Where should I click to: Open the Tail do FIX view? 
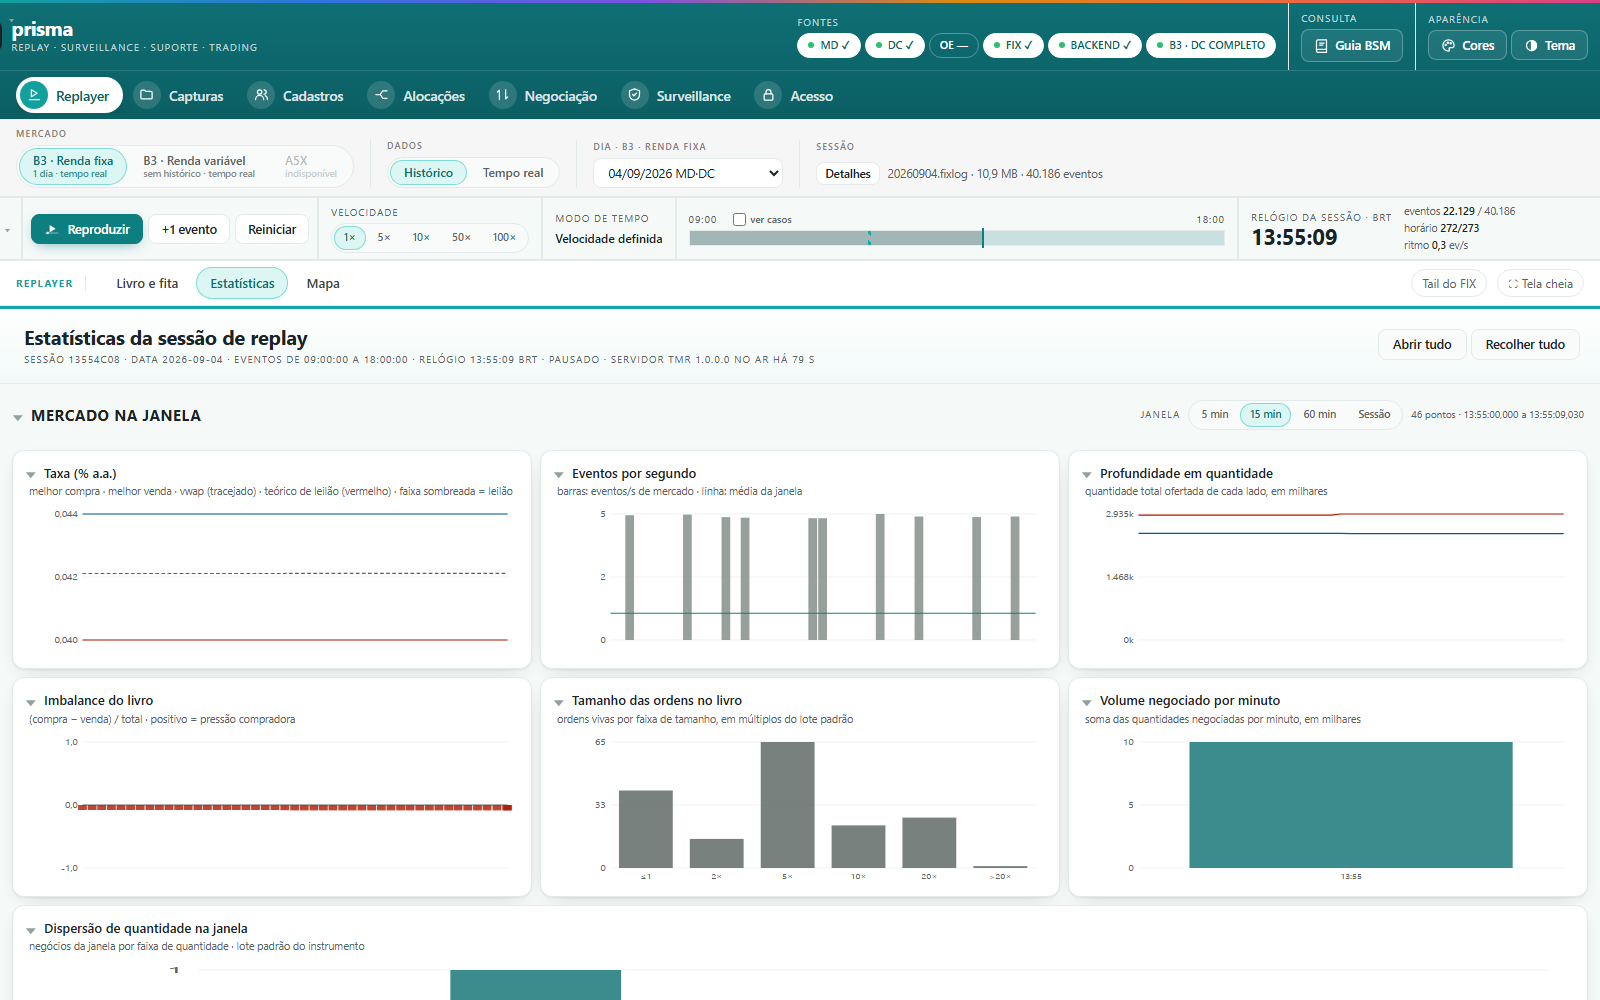[1449, 284]
